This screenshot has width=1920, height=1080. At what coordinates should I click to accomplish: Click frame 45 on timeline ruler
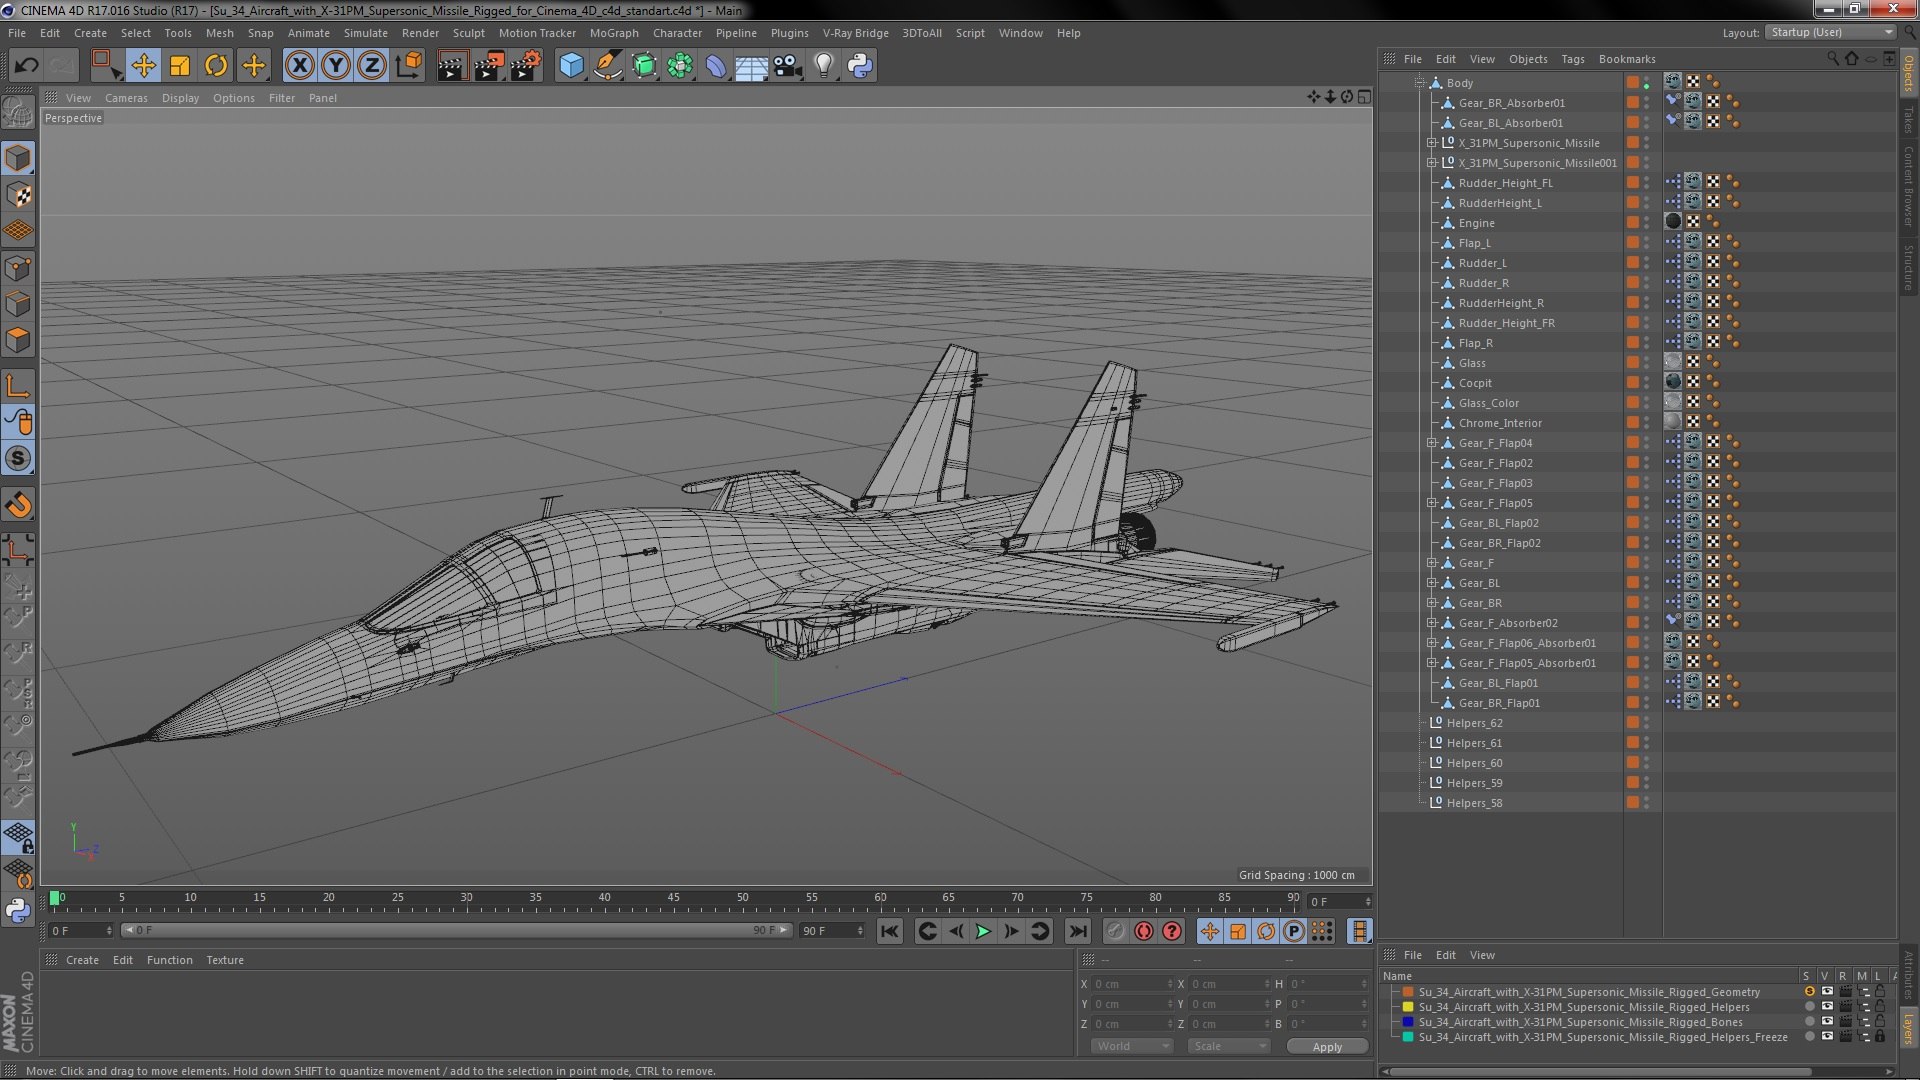(x=674, y=898)
